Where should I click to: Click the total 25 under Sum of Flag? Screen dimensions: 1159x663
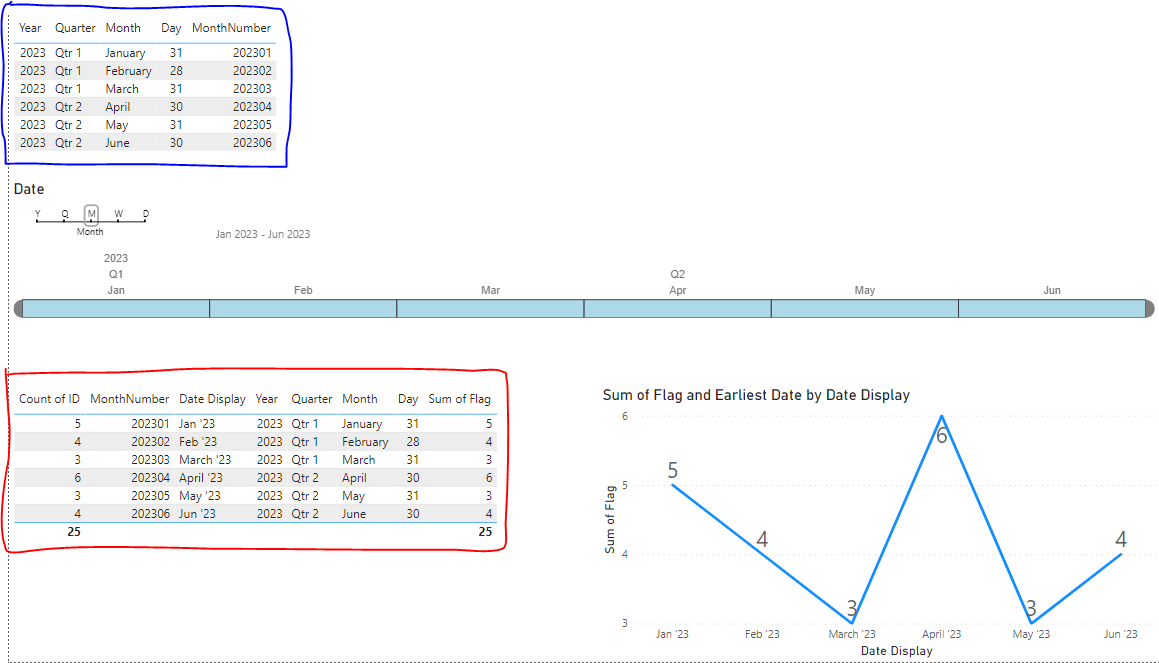pos(485,532)
